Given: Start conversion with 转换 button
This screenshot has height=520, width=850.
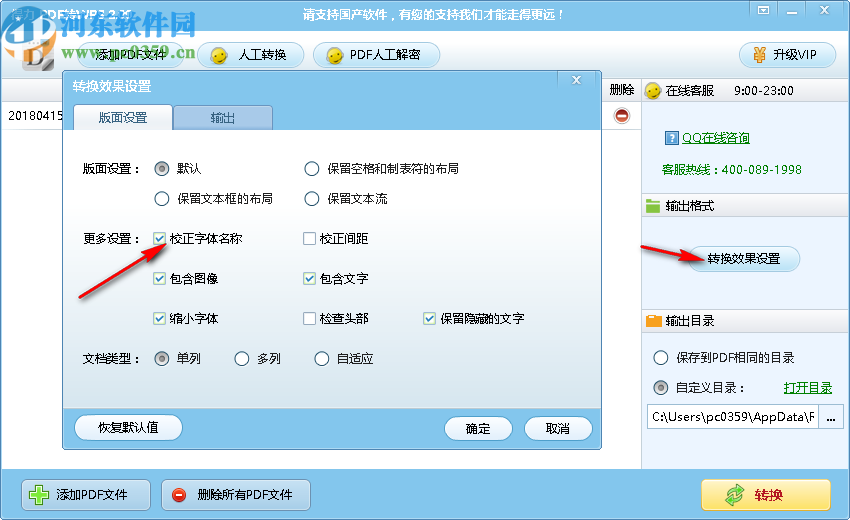Looking at the screenshot, I should coord(766,495).
